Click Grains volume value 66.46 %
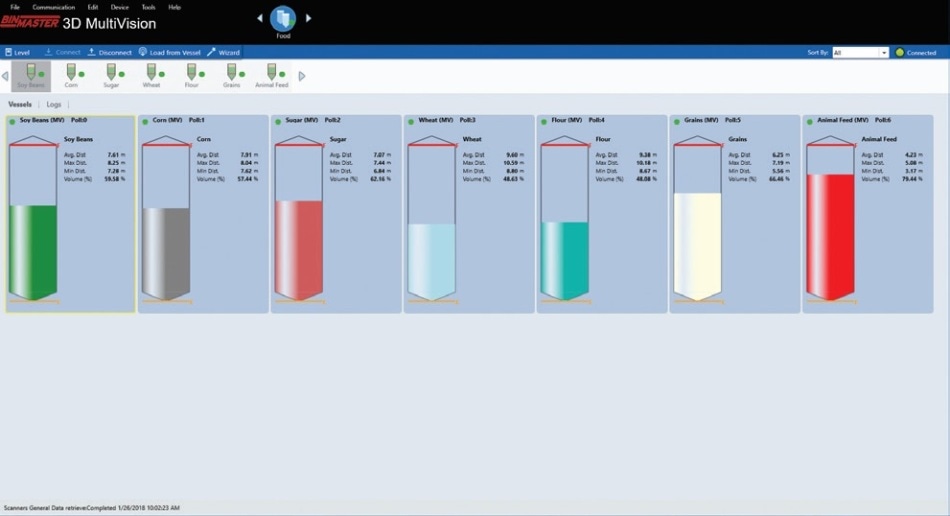This screenshot has width=950, height=516. click(779, 179)
